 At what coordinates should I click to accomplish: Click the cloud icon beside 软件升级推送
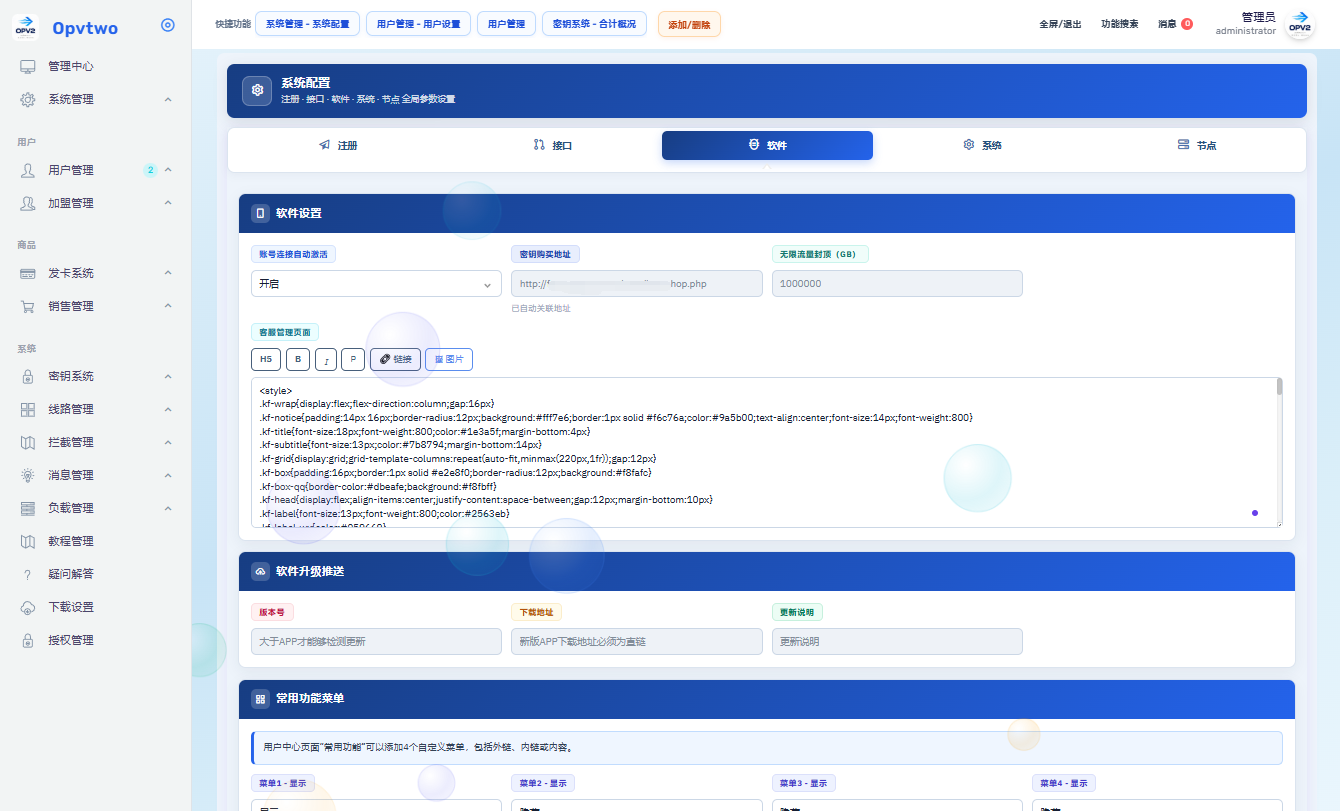pos(260,571)
